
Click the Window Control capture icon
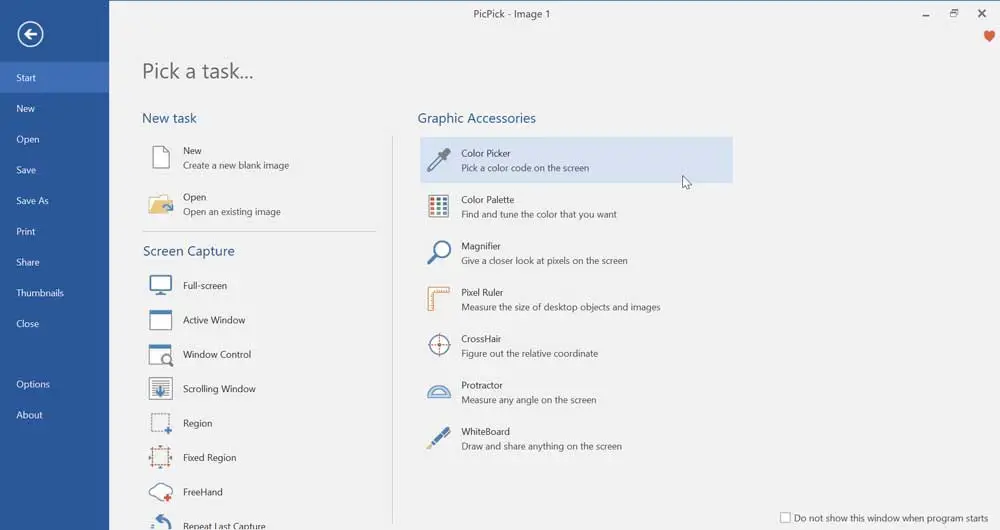[161, 355]
